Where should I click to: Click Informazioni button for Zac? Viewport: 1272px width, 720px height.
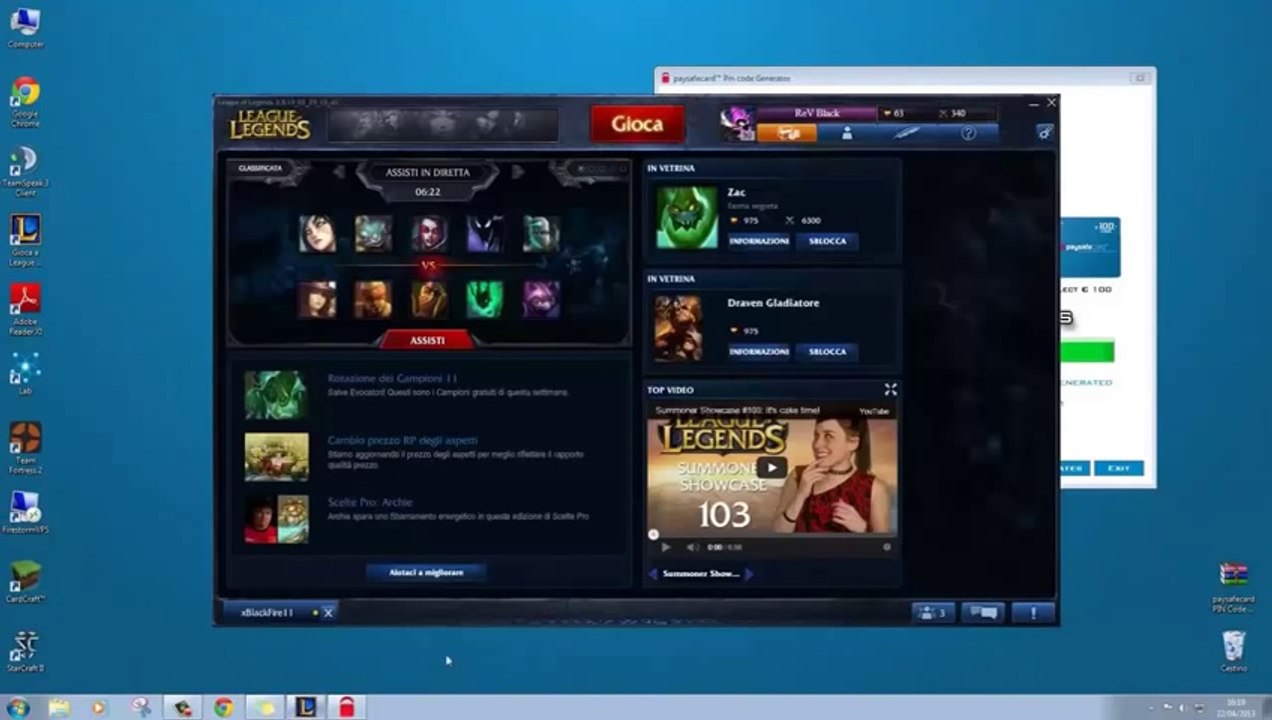tap(759, 241)
